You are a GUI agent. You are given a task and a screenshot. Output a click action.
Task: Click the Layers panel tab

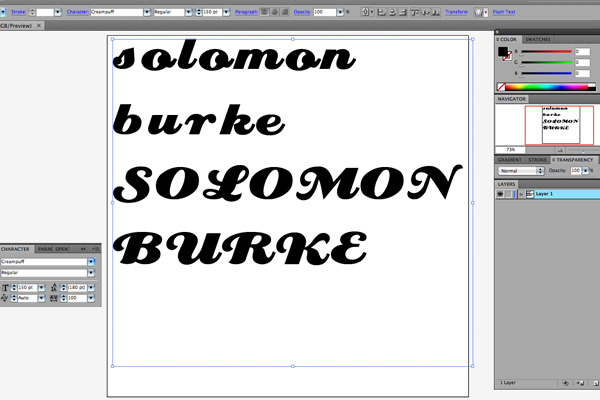[506, 184]
